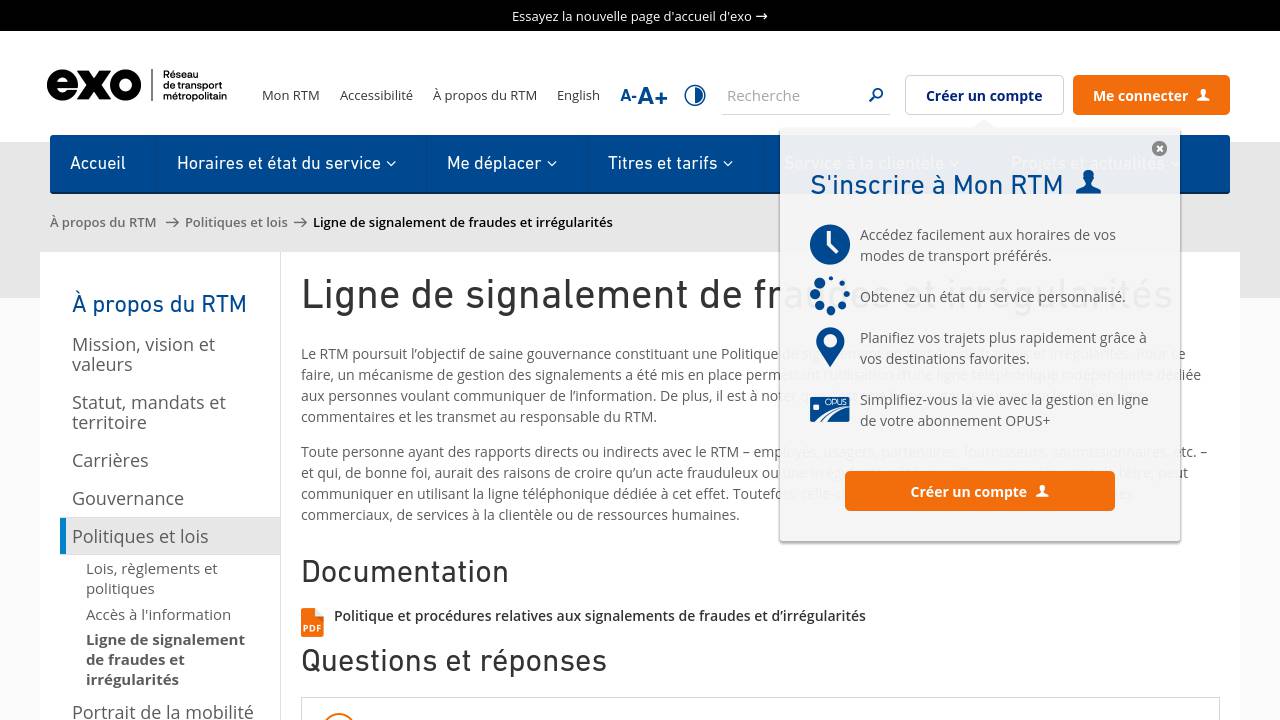Open Ligne de signalement sidebar subitem

pyautogui.click(x=165, y=659)
